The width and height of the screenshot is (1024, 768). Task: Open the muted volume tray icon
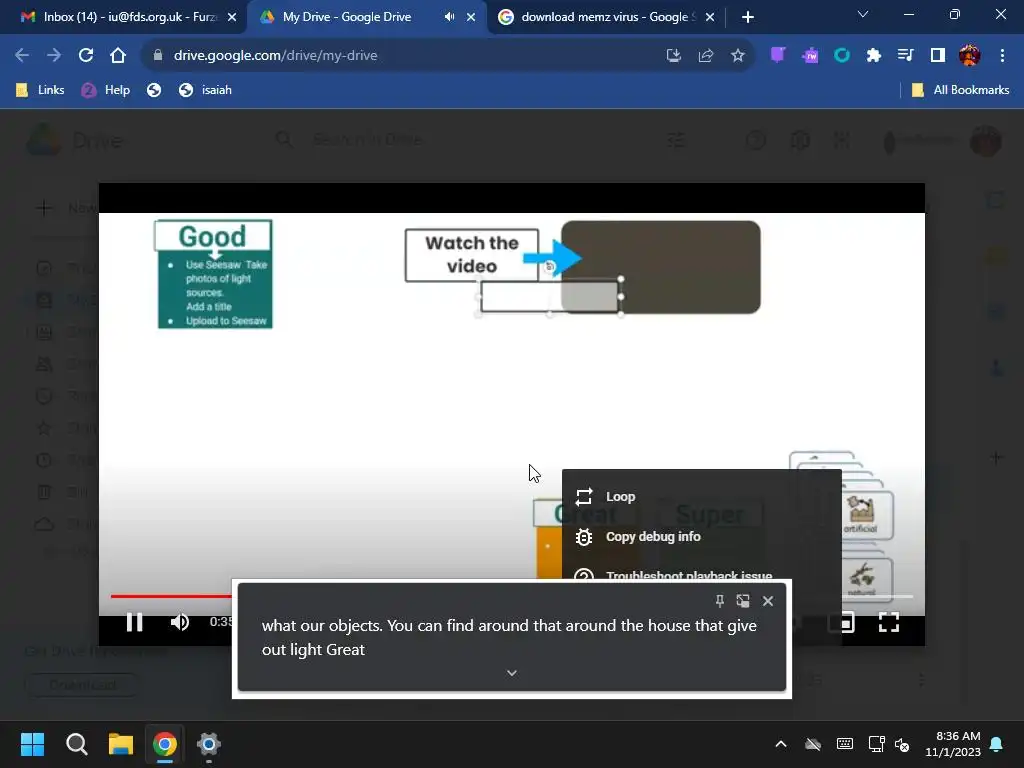(x=902, y=744)
